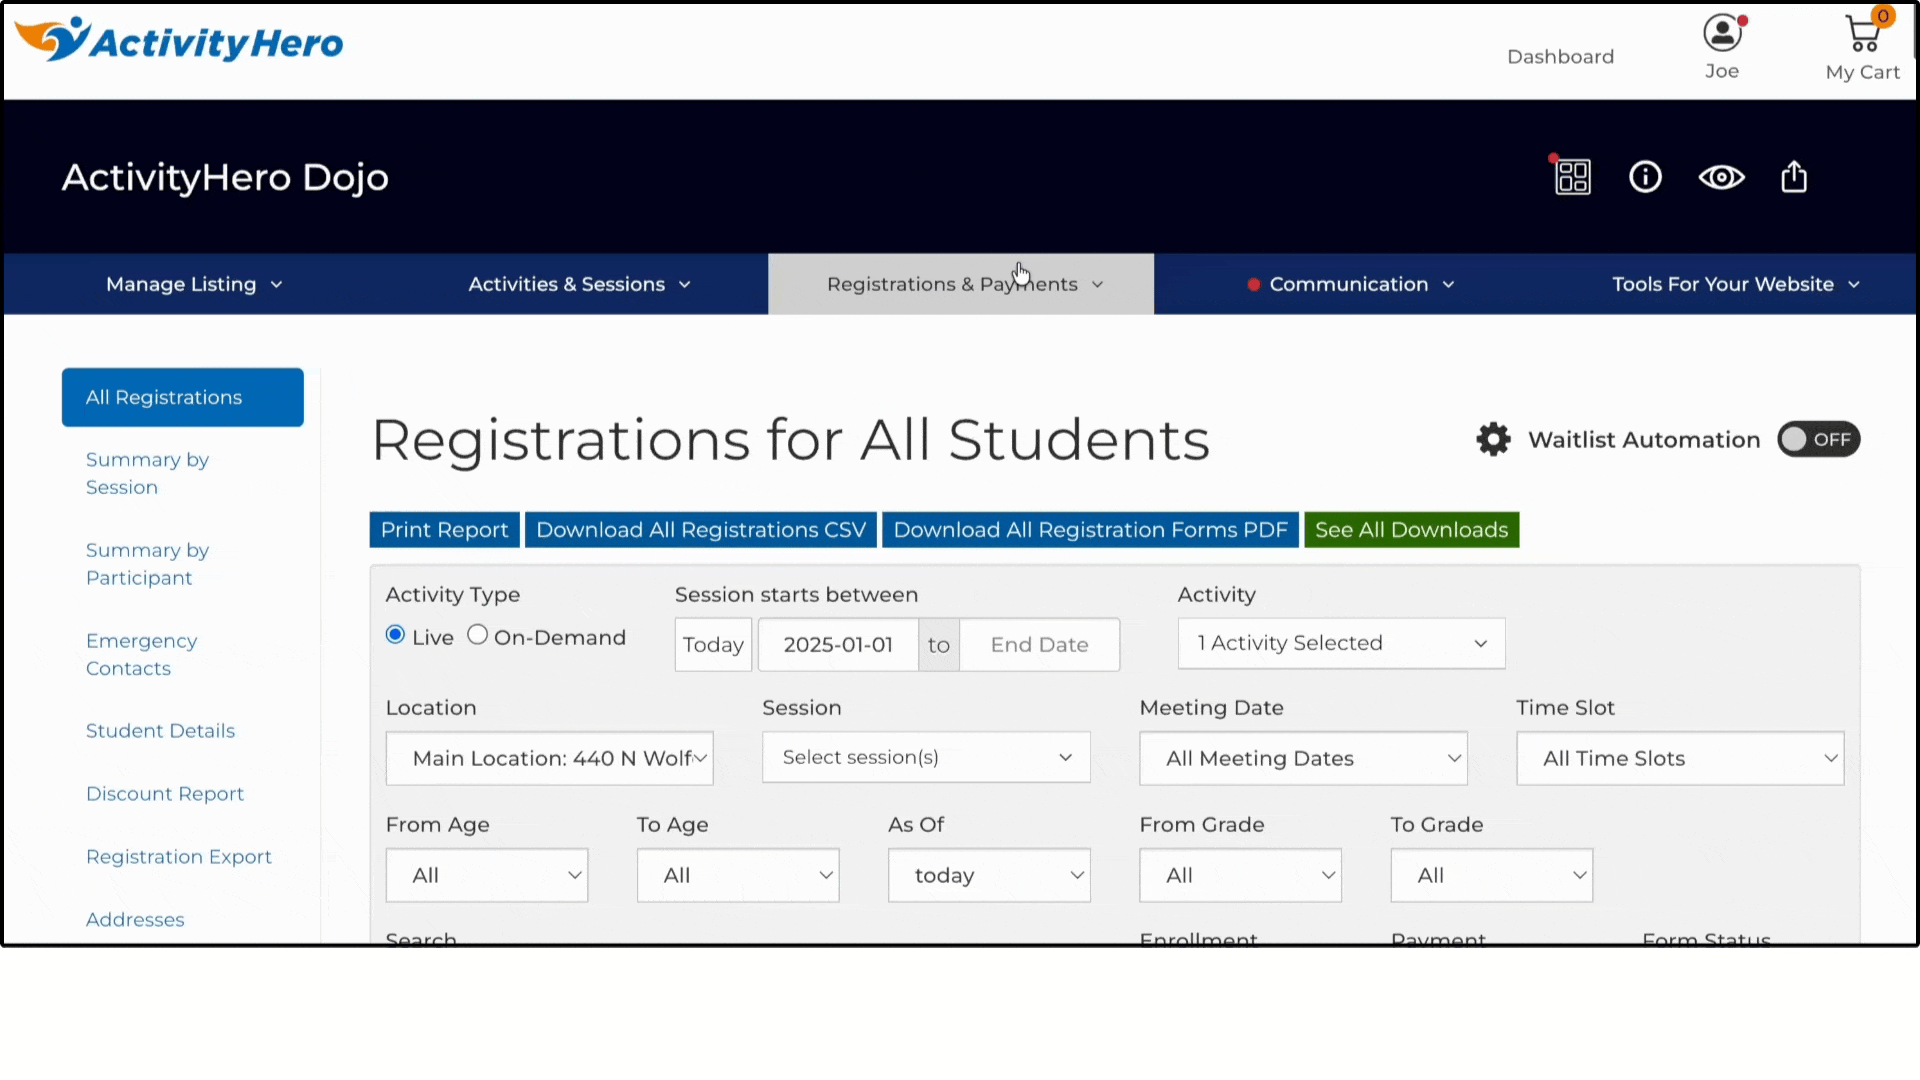Viewport: 1920px width, 1080px height.
Task: Open Waitlist Automation gear settings icon
Action: point(1493,439)
